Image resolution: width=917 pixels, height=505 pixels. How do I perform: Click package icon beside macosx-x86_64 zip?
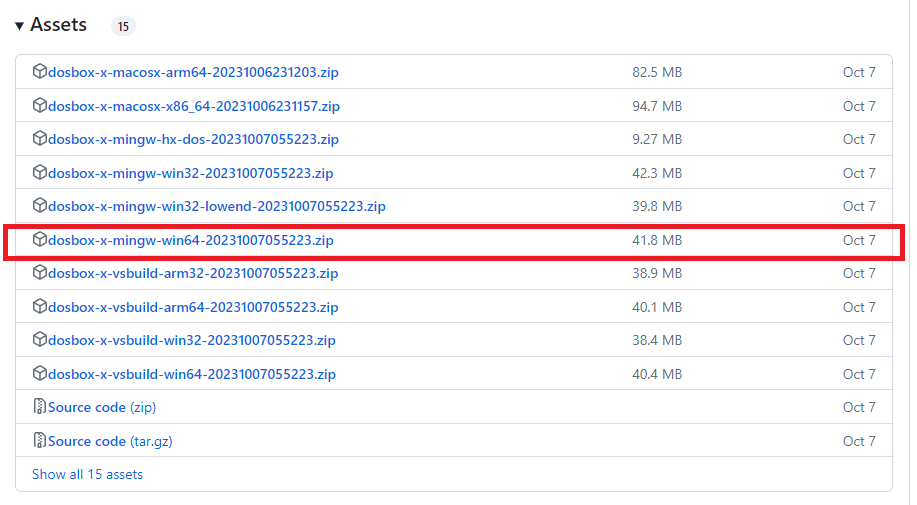pos(39,105)
